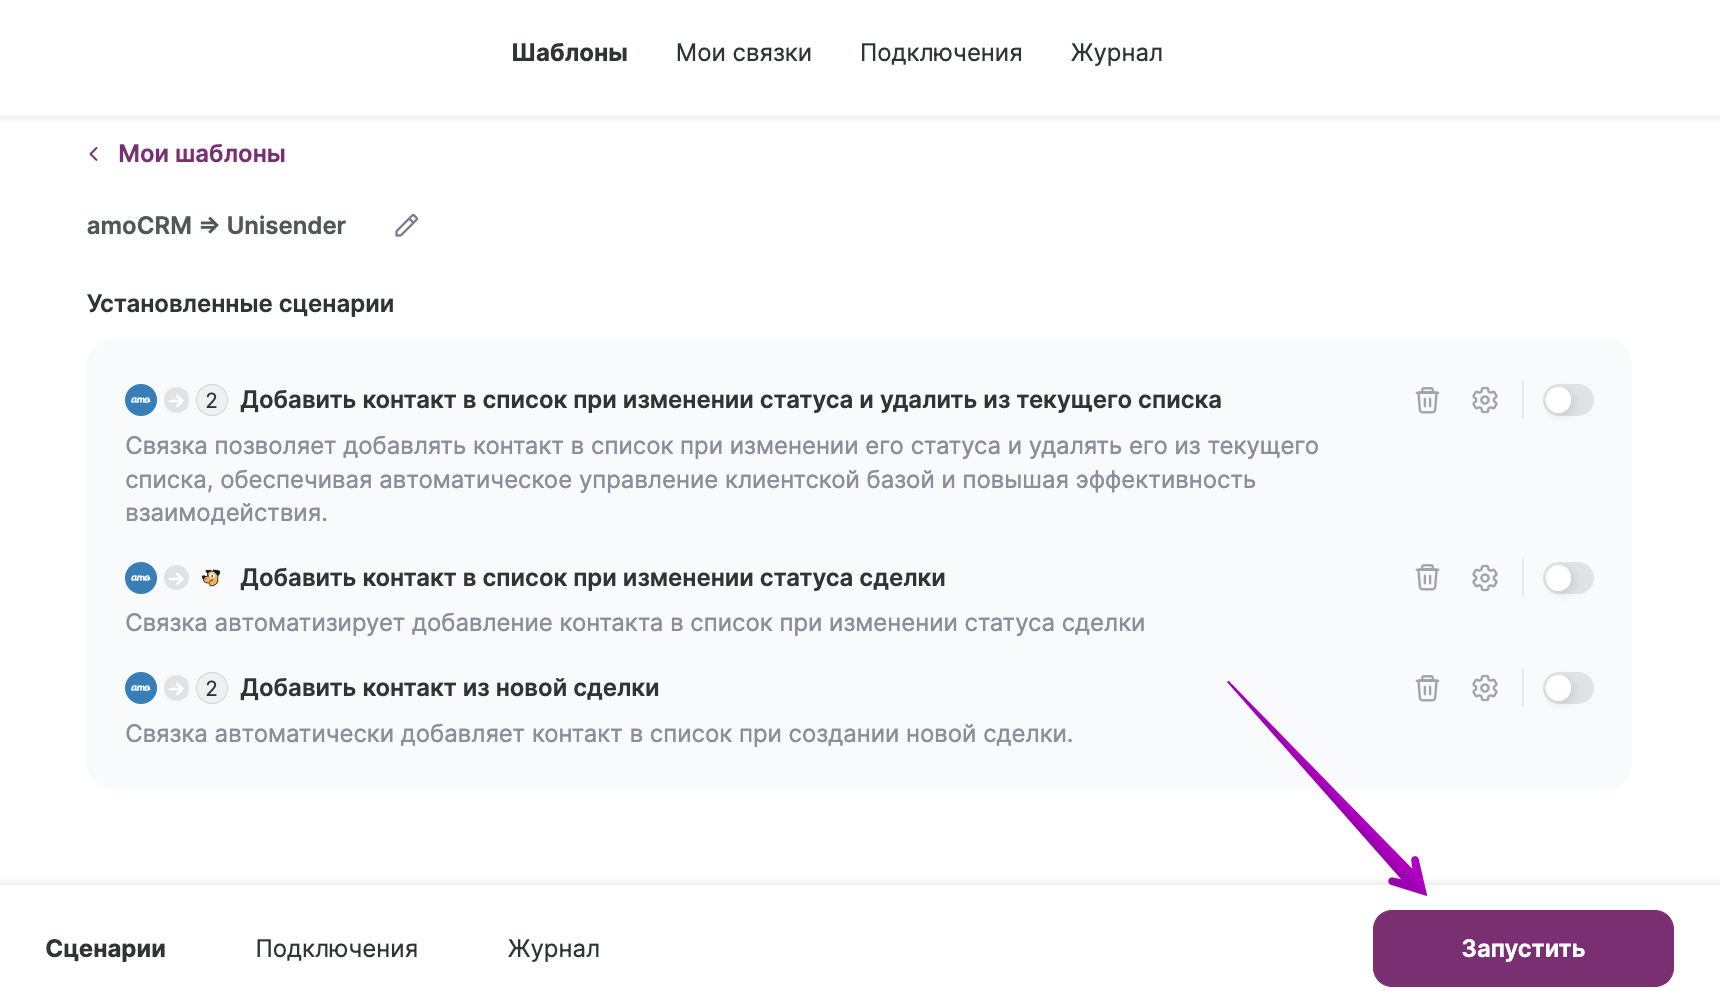Viewport: 1720px width, 1008px height.
Task: Open scenario title ending "удалить из текущего списка"
Action: pyautogui.click(x=731, y=400)
